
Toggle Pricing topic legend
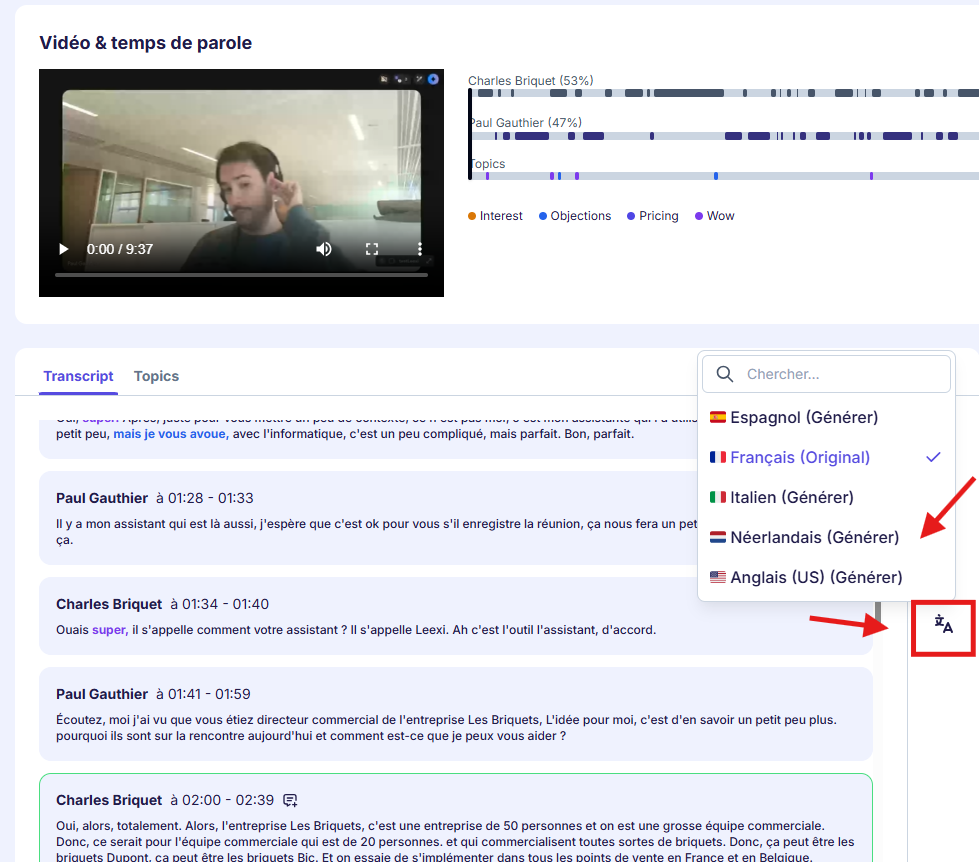coord(652,216)
